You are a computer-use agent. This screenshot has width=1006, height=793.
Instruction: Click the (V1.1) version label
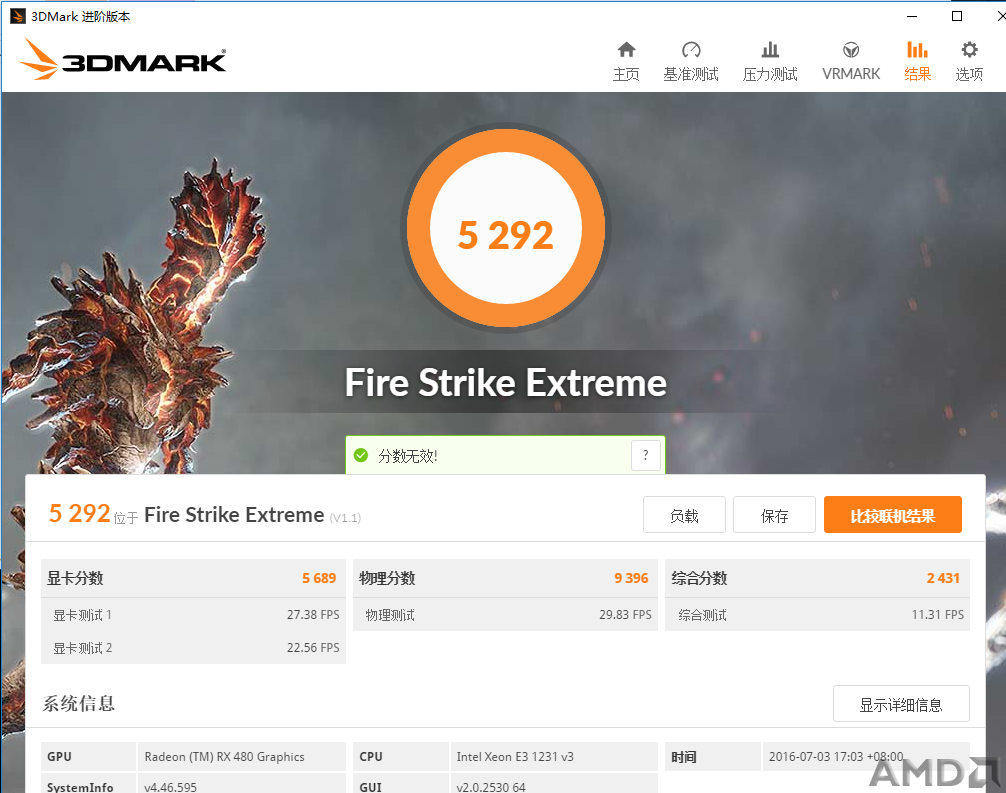pyautogui.click(x=345, y=518)
